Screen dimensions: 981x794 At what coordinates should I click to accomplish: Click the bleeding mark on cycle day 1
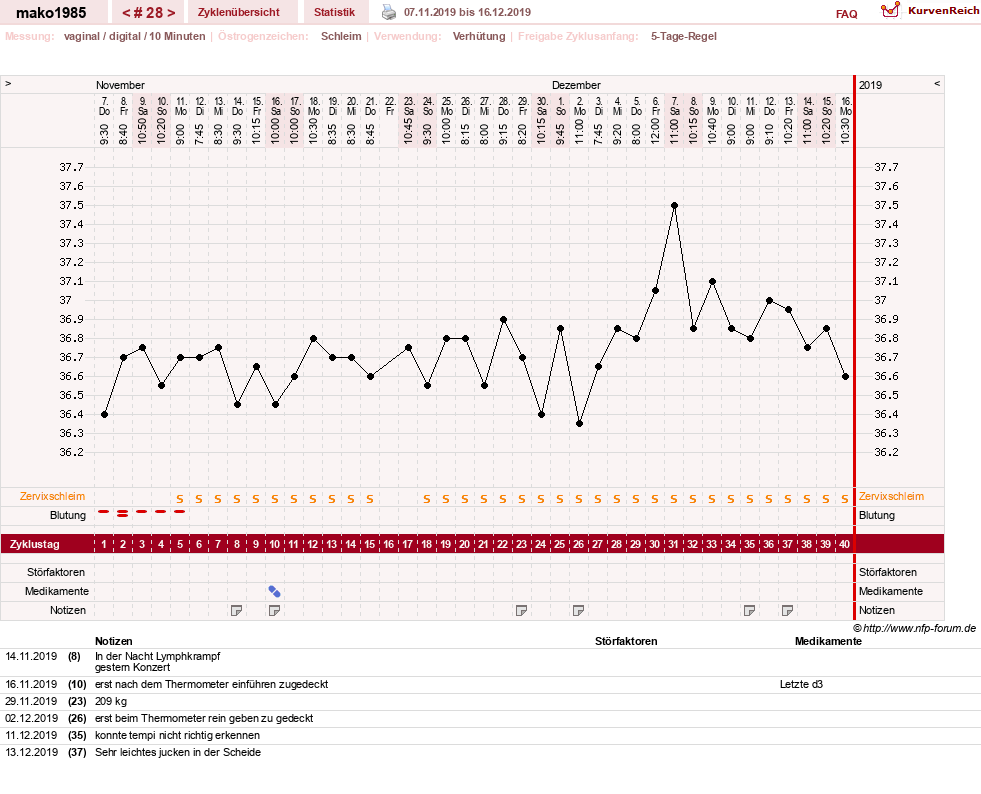click(104, 512)
